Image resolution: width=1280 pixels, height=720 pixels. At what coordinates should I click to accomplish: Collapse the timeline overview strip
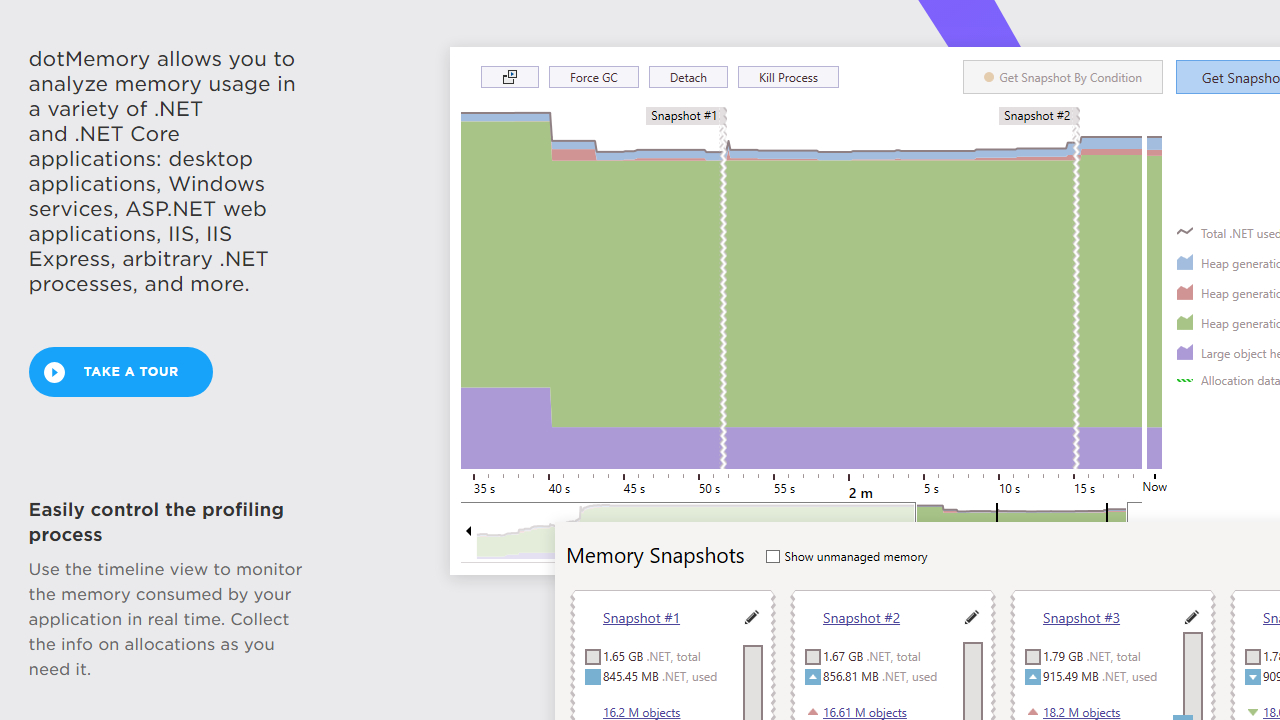(x=468, y=530)
